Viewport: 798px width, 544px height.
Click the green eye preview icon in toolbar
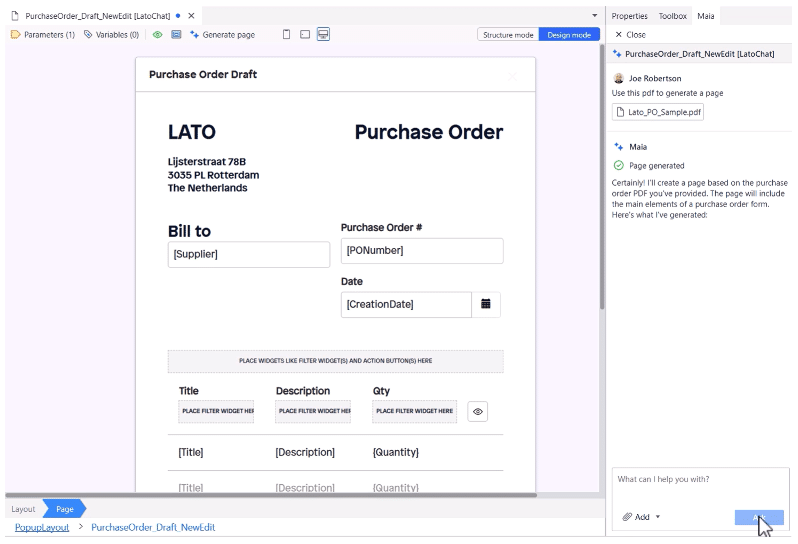(158, 35)
